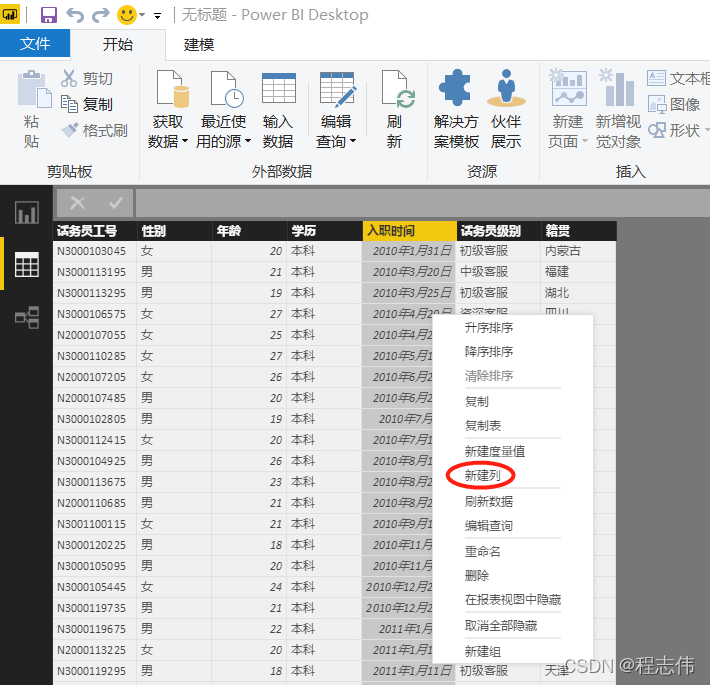The image size is (710, 685).
Task: Select the 性别 column header
Action: click(174, 231)
